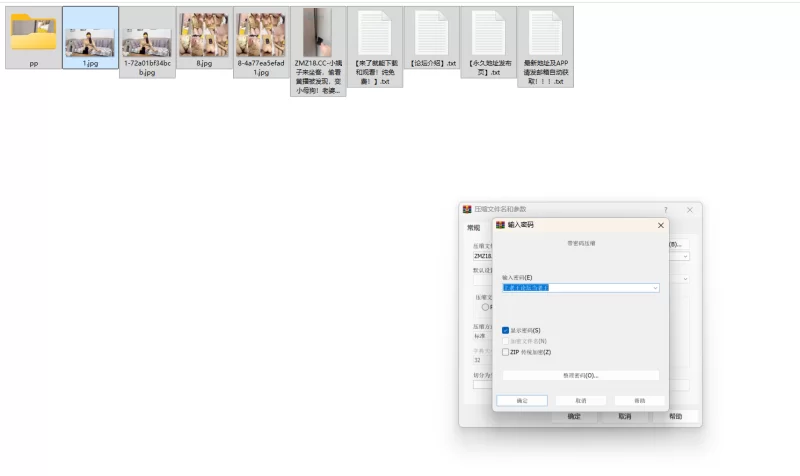Click the pp folder name label
800x476 pixels.
pyautogui.click(x=34, y=64)
